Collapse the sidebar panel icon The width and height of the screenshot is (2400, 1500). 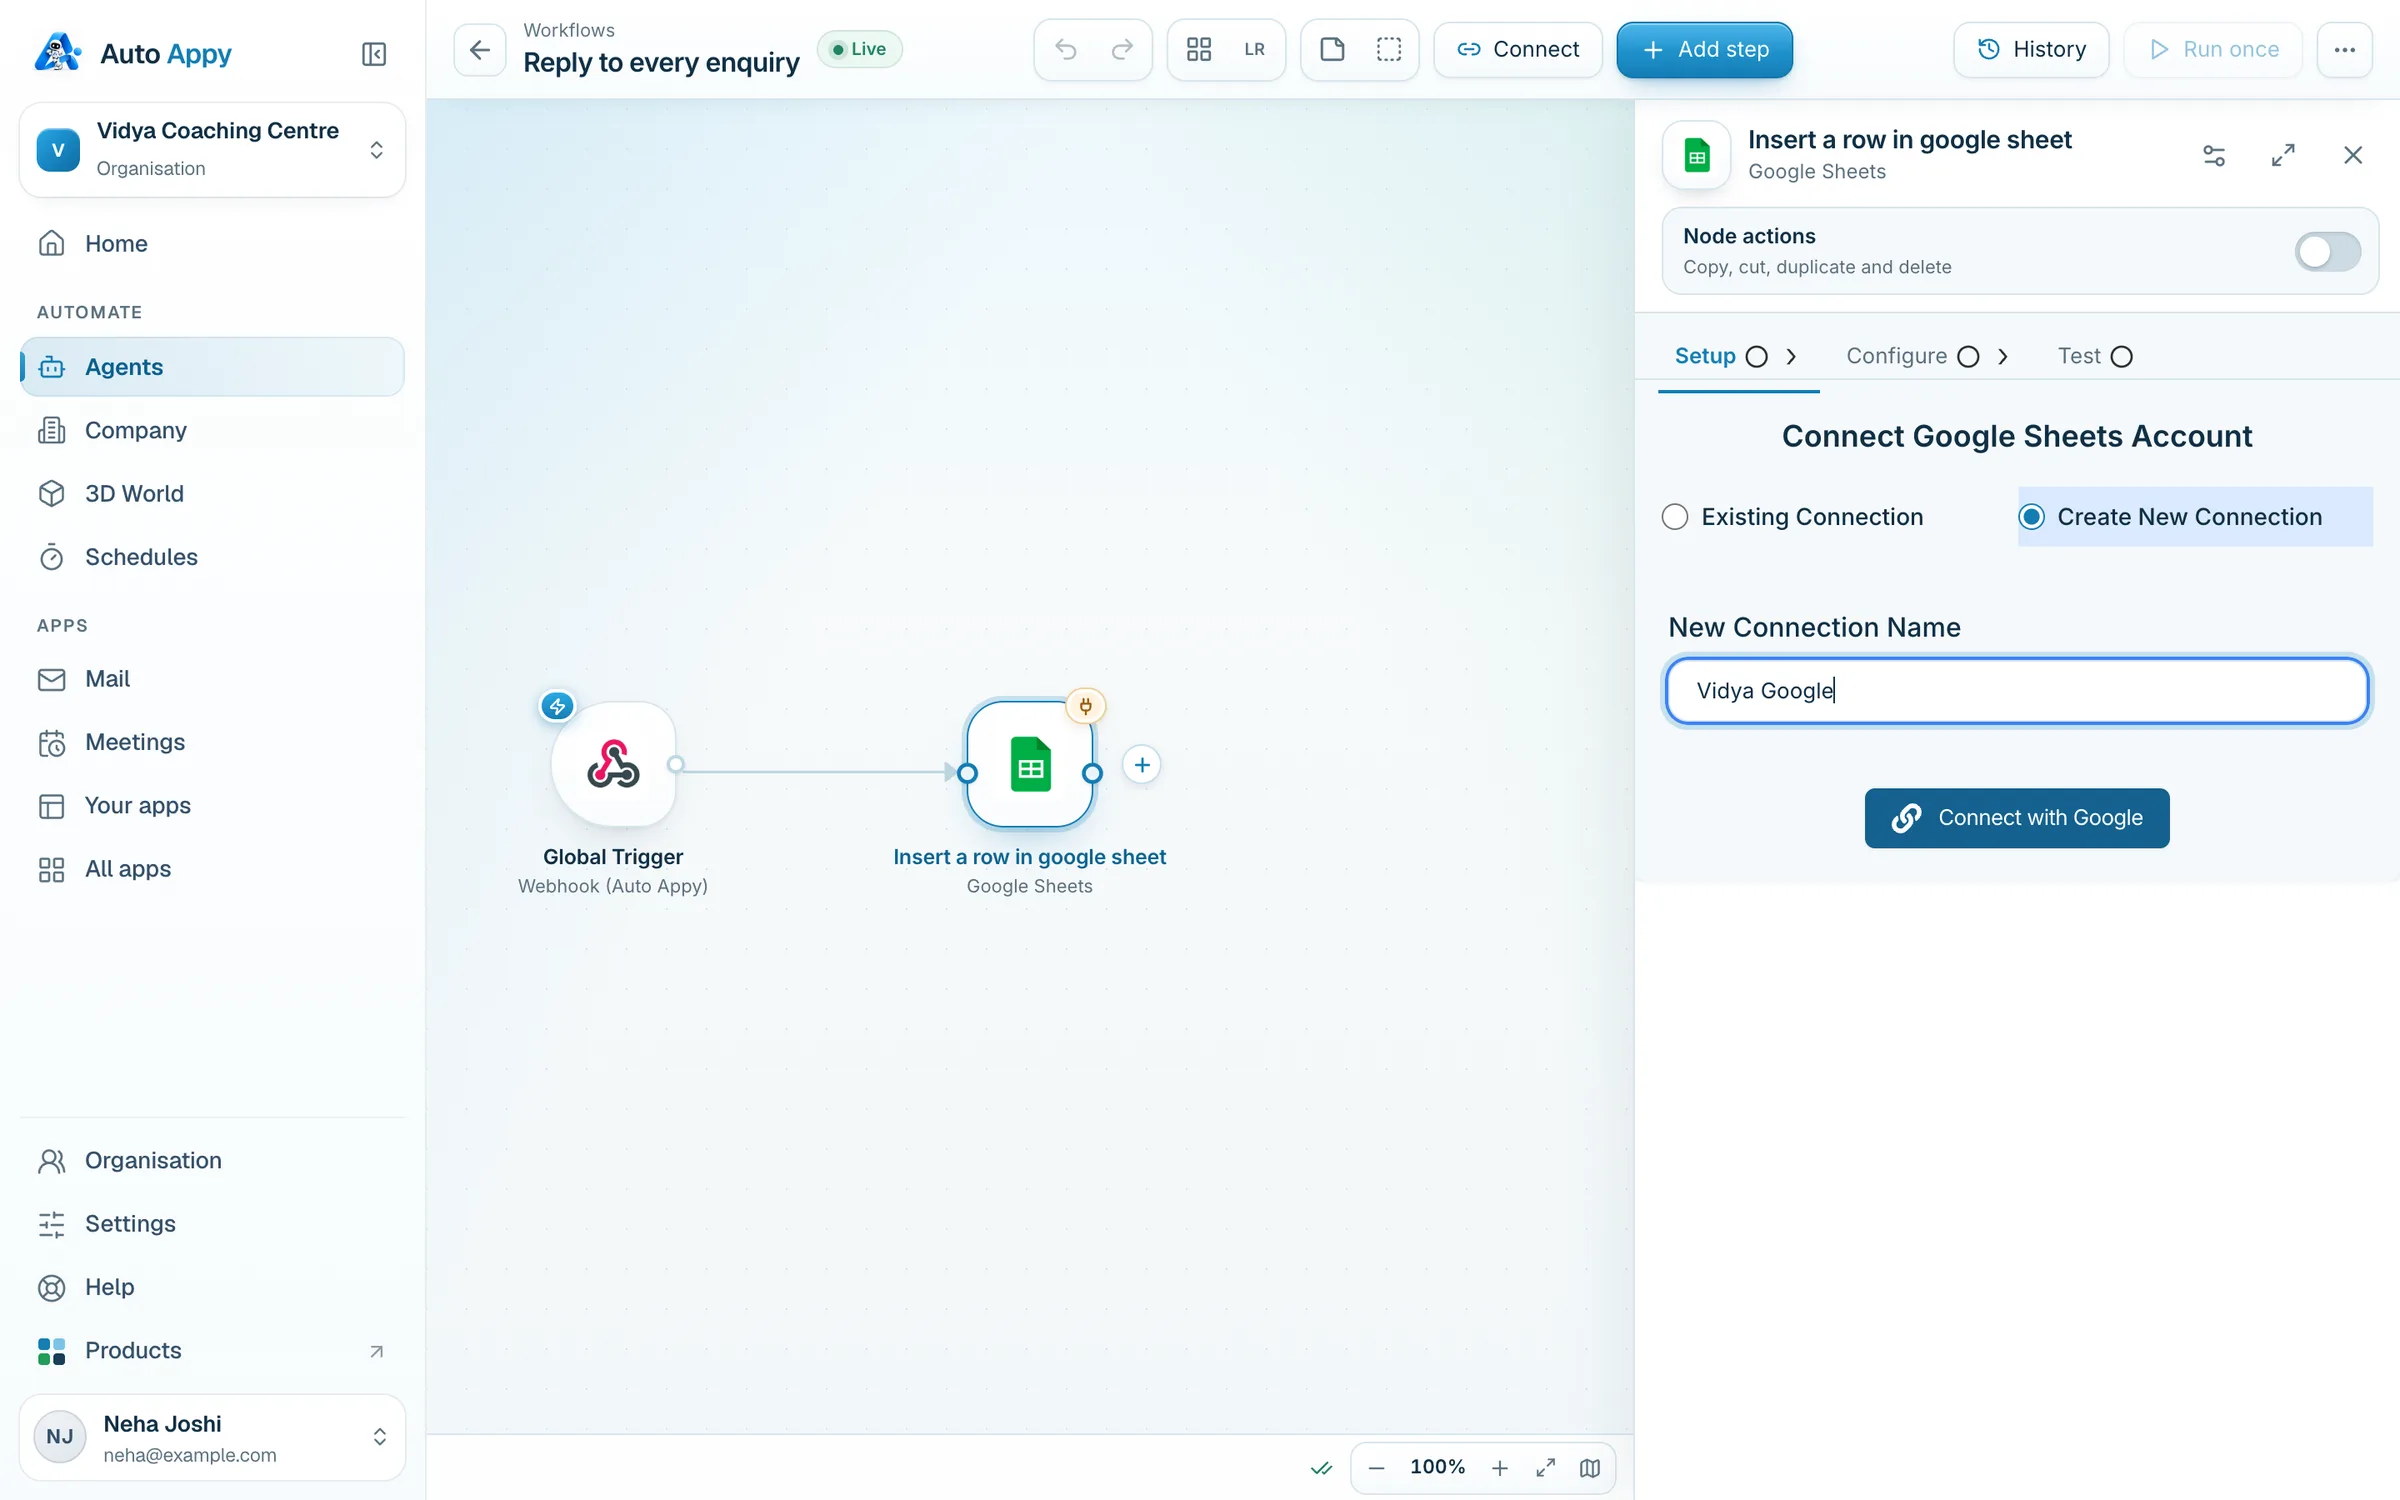373,54
